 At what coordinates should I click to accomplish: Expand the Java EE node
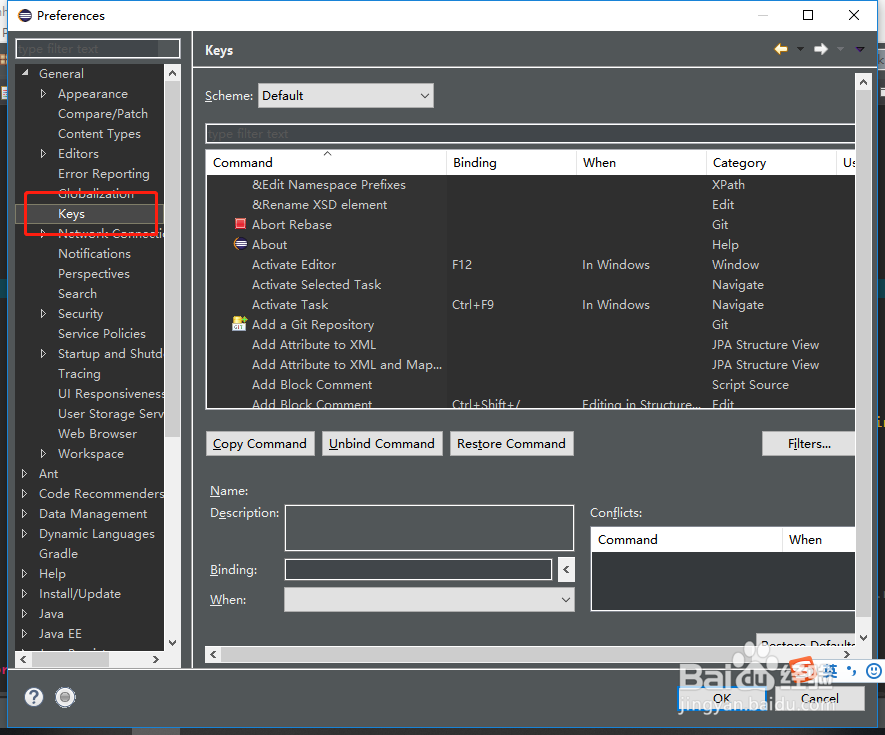24,633
